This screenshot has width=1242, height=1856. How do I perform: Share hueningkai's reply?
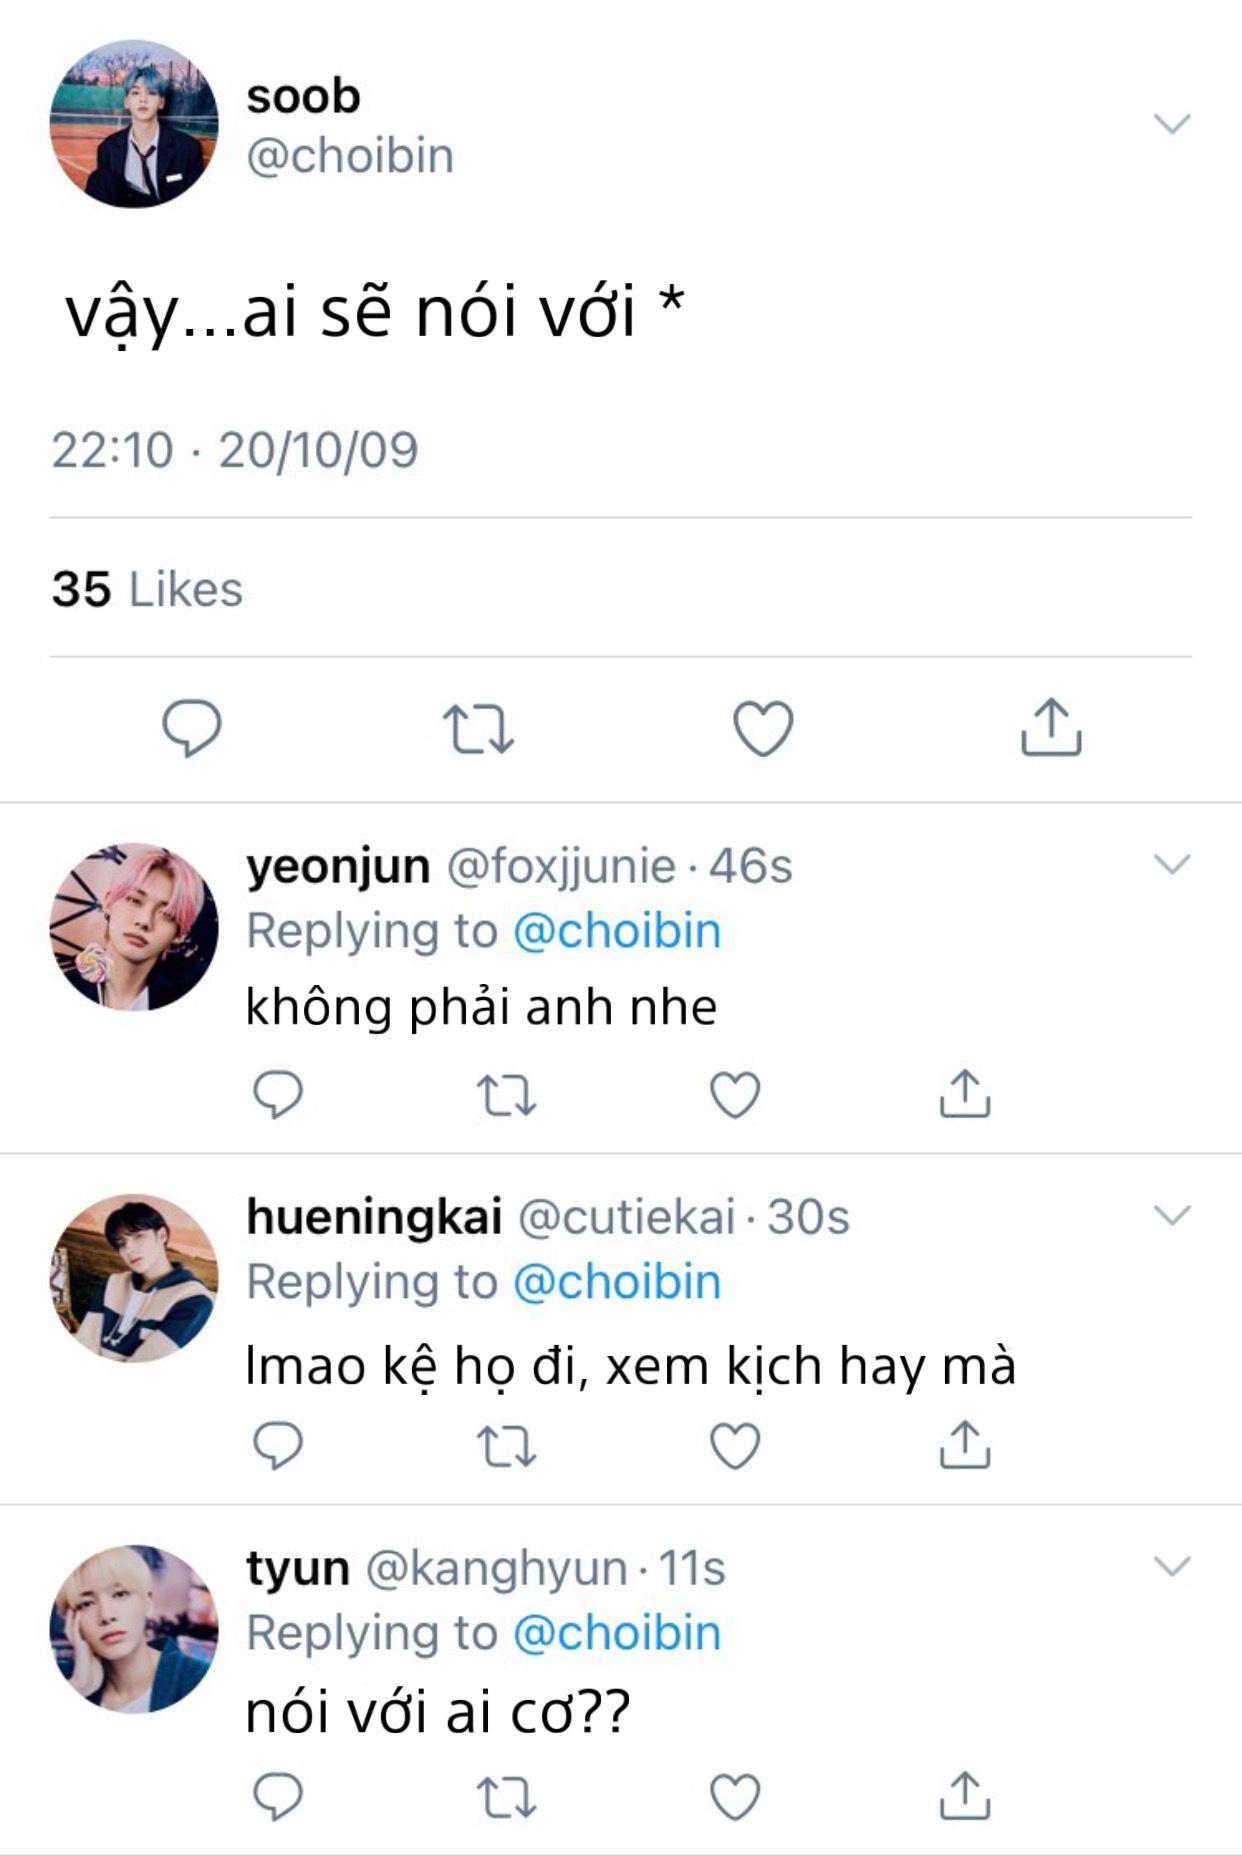(x=964, y=1445)
